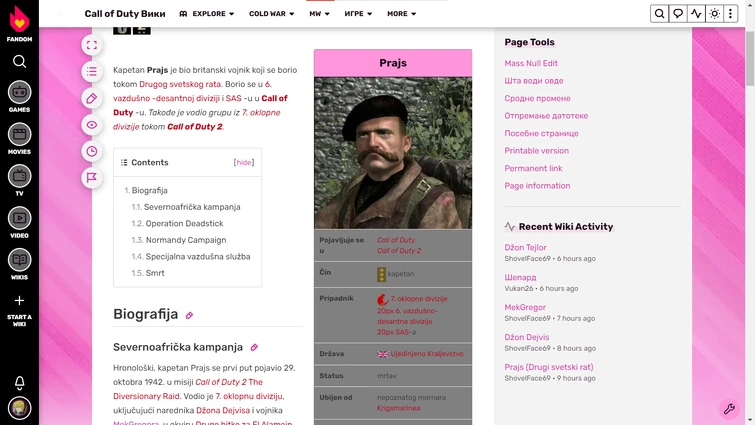This screenshot has height=425, width=755.
Task: Open the SAS link in intro paragraph
Action: pyautogui.click(x=234, y=98)
